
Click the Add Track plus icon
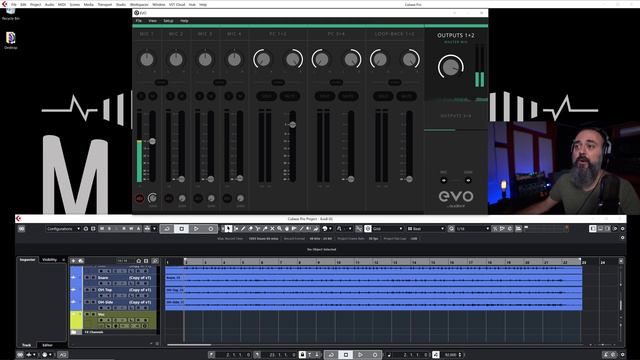point(73,260)
